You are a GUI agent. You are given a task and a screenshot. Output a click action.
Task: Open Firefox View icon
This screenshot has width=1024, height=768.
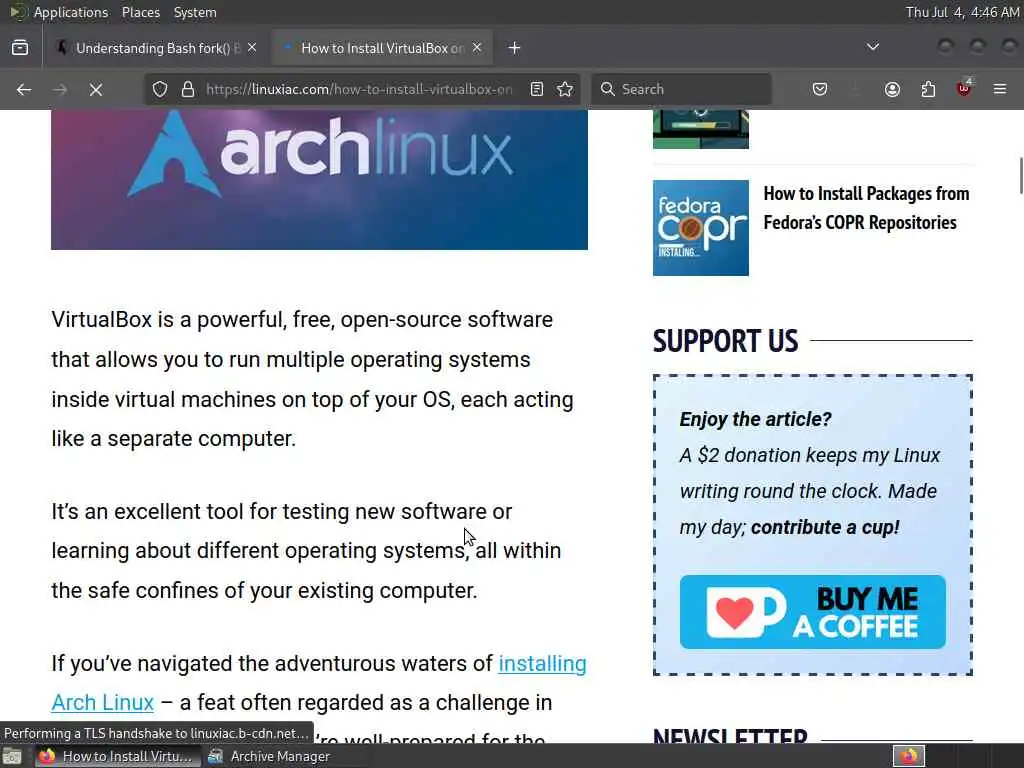tap(20, 48)
